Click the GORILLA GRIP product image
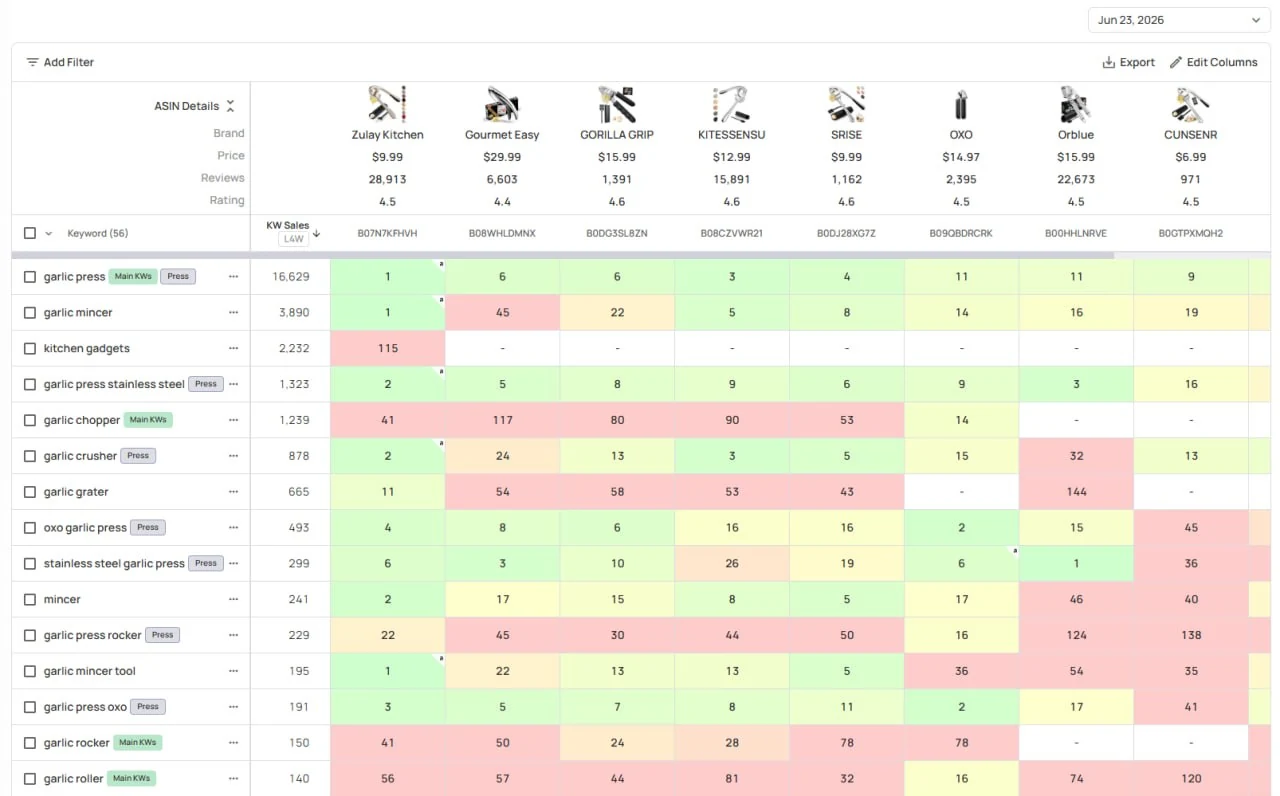Image resolution: width=1280 pixels, height=796 pixels. (617, 104)
